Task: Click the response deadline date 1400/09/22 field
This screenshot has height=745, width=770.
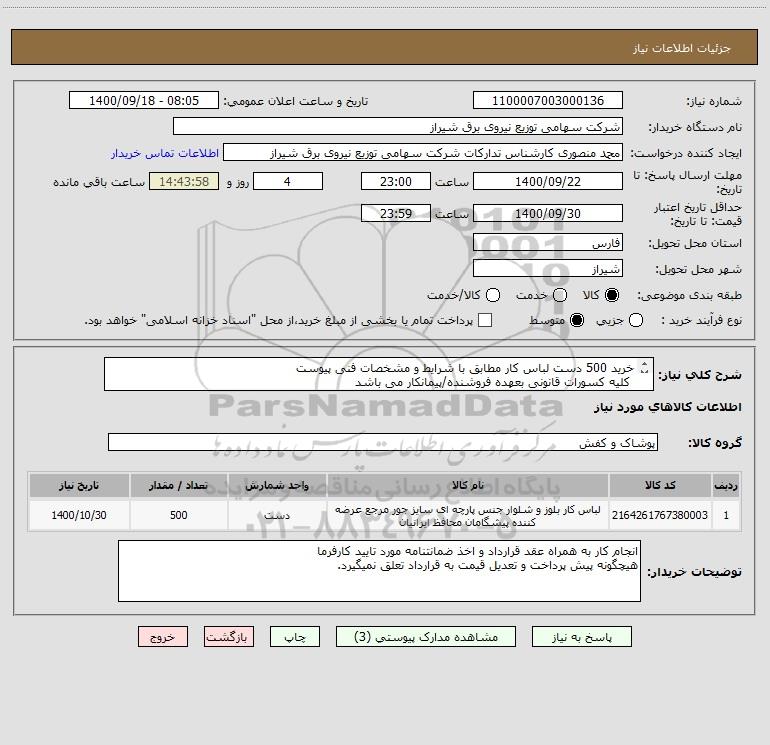Action: tap(548, 181)
